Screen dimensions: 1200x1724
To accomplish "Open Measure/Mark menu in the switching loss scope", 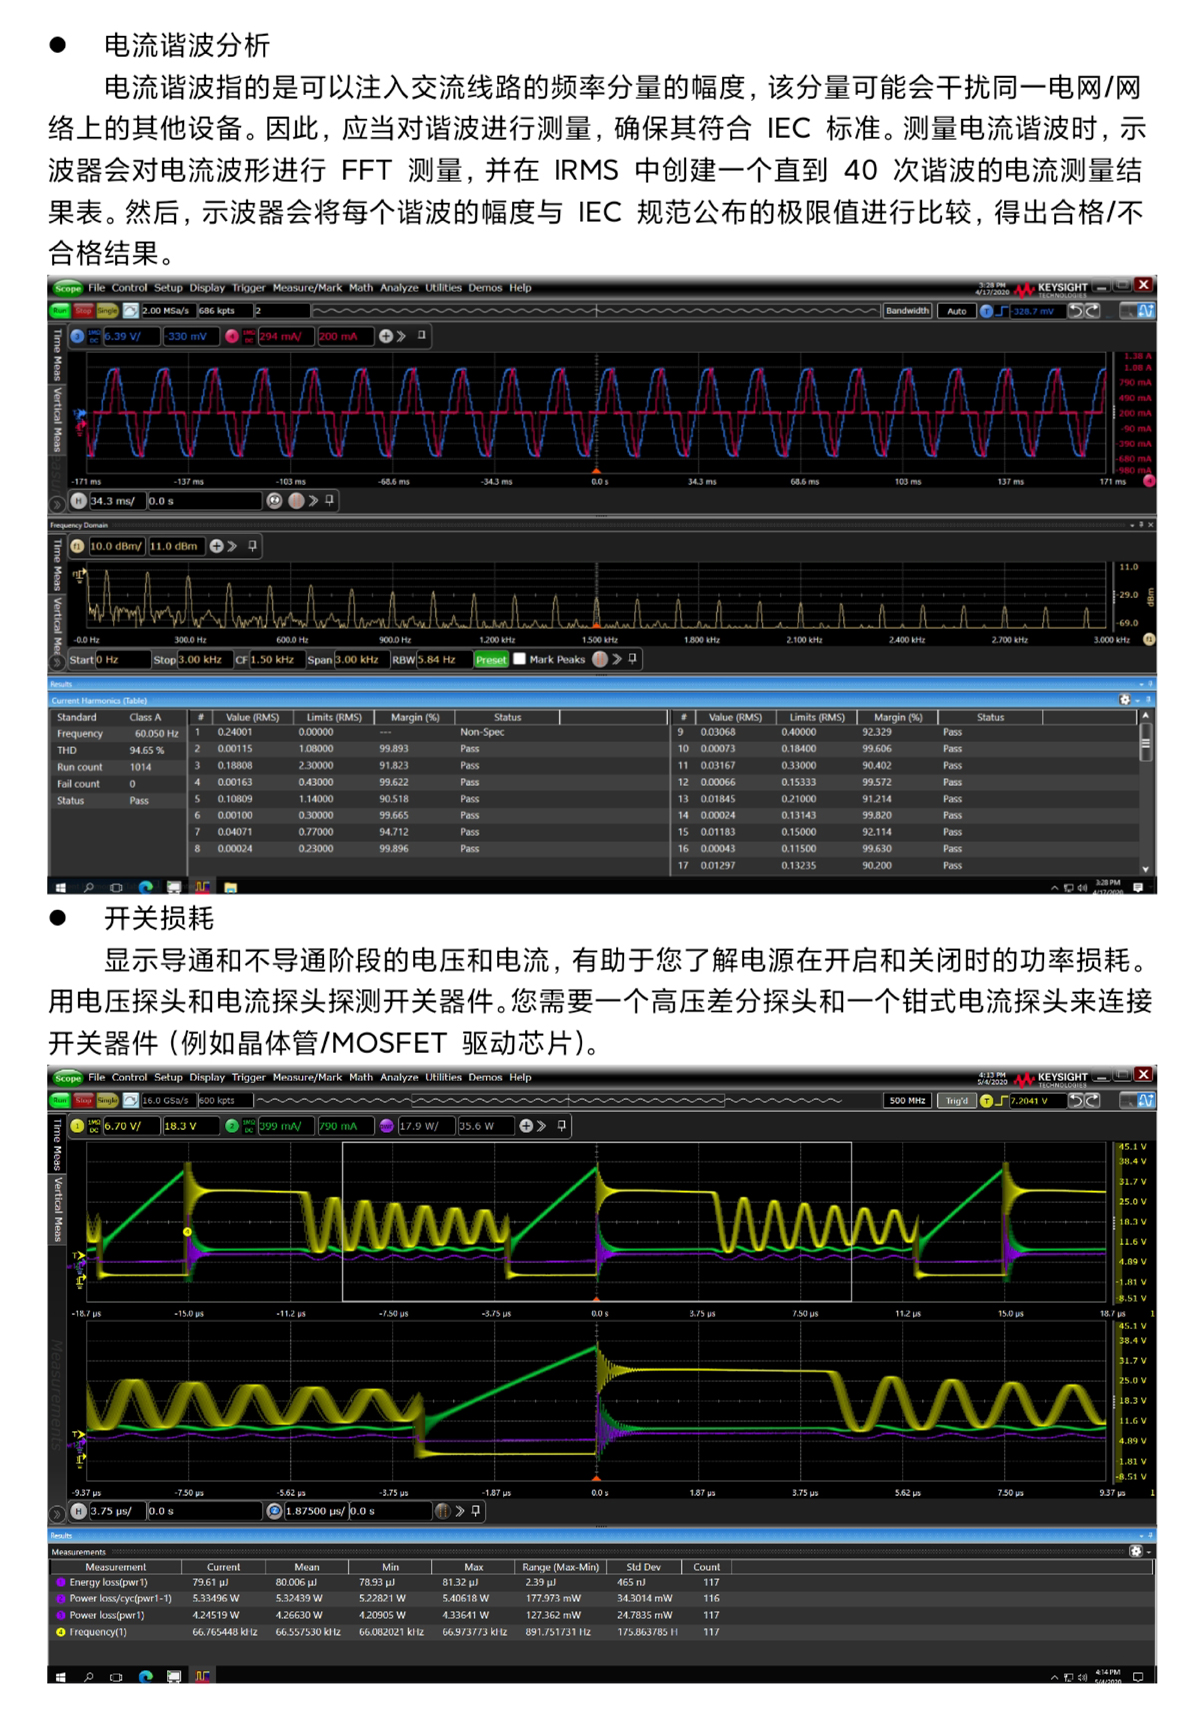I will coord(307,1078).
